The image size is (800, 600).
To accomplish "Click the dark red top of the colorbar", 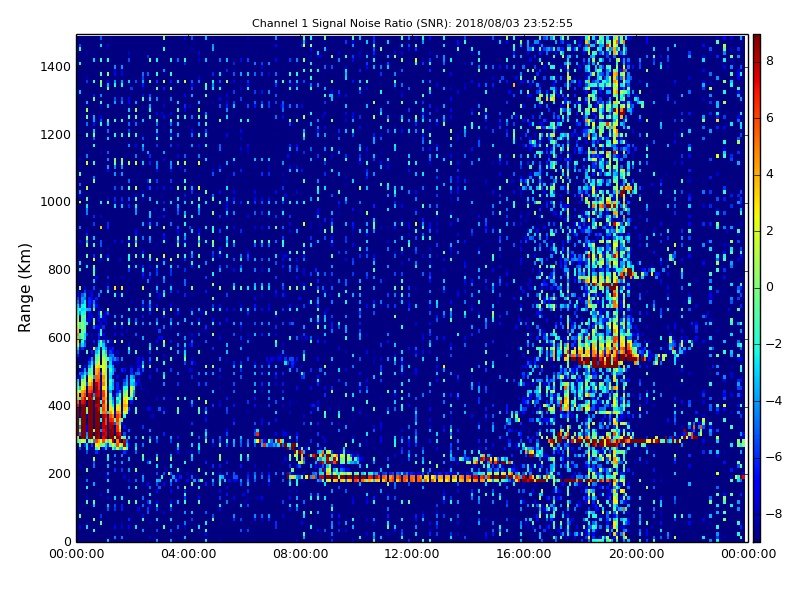I will pos(757,41).
